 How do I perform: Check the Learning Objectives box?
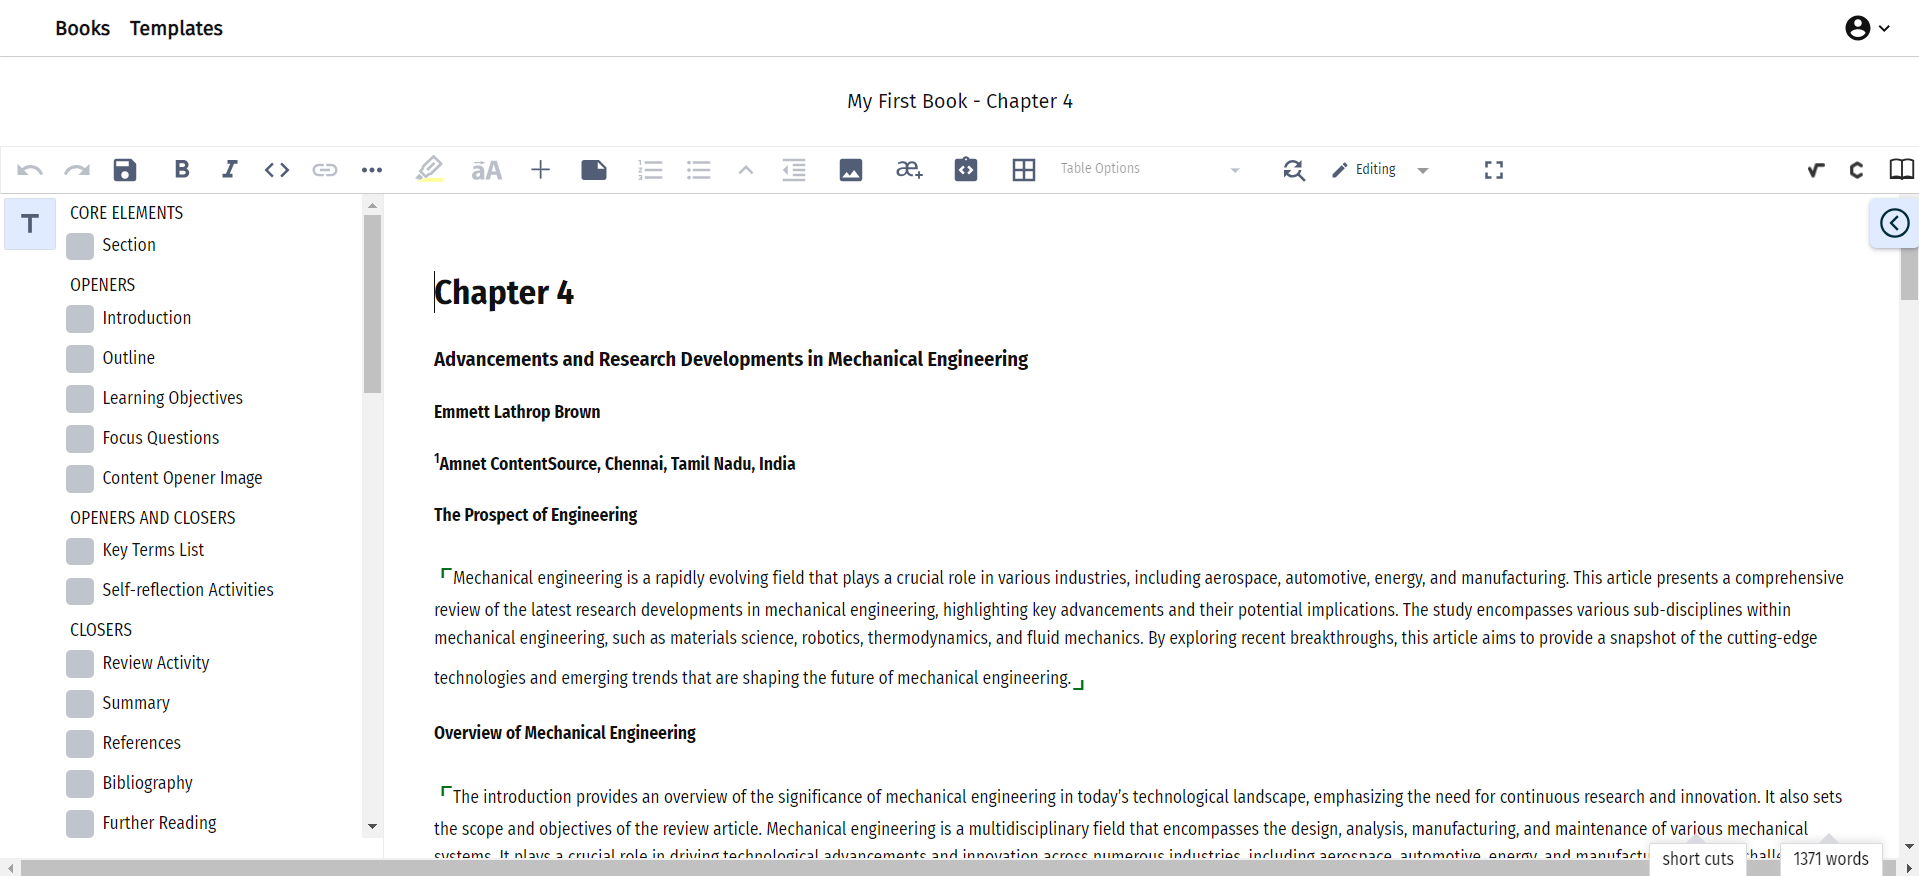[x=80, y=399]
